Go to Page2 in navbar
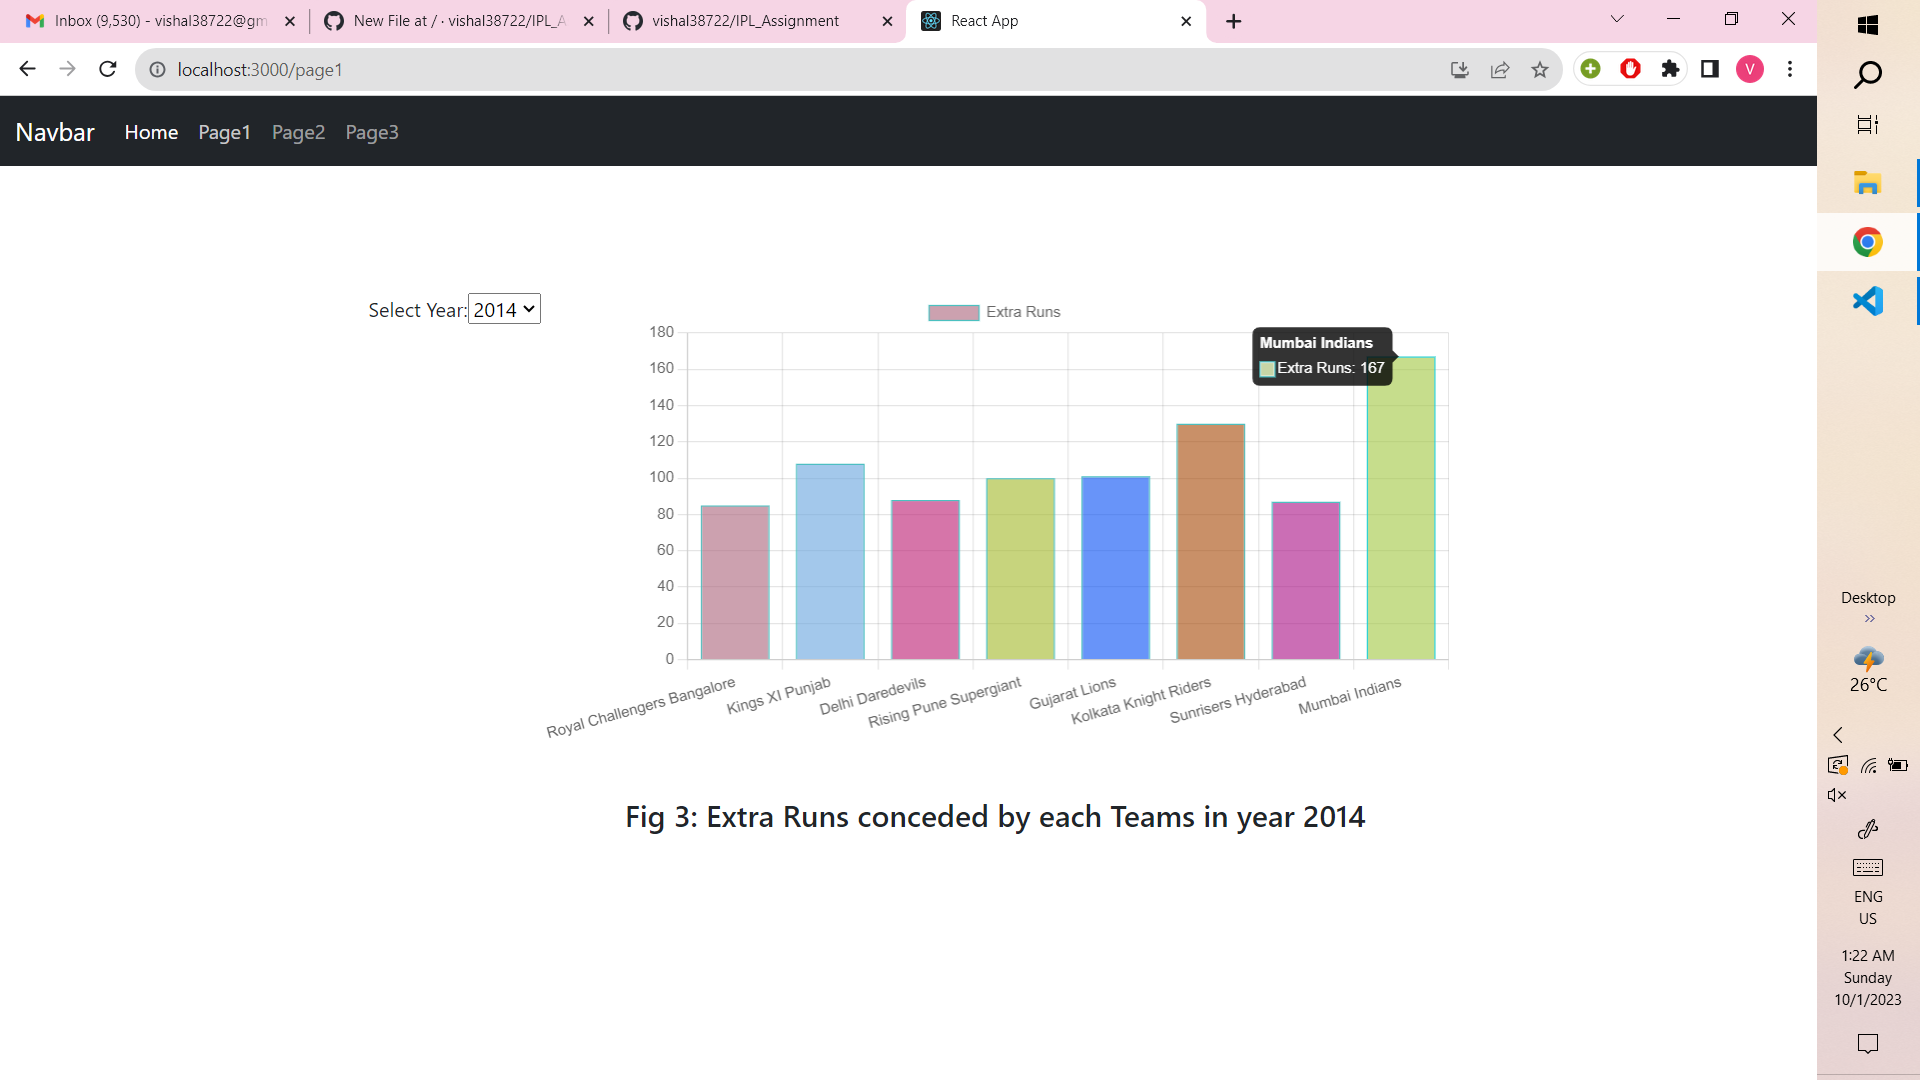The image size is (1920, 1080). 298,132
